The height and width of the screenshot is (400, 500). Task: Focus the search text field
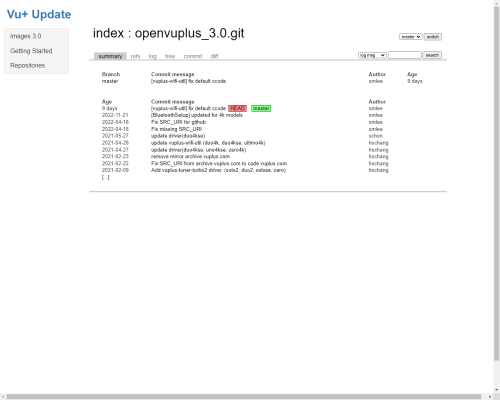coord(405,55)
